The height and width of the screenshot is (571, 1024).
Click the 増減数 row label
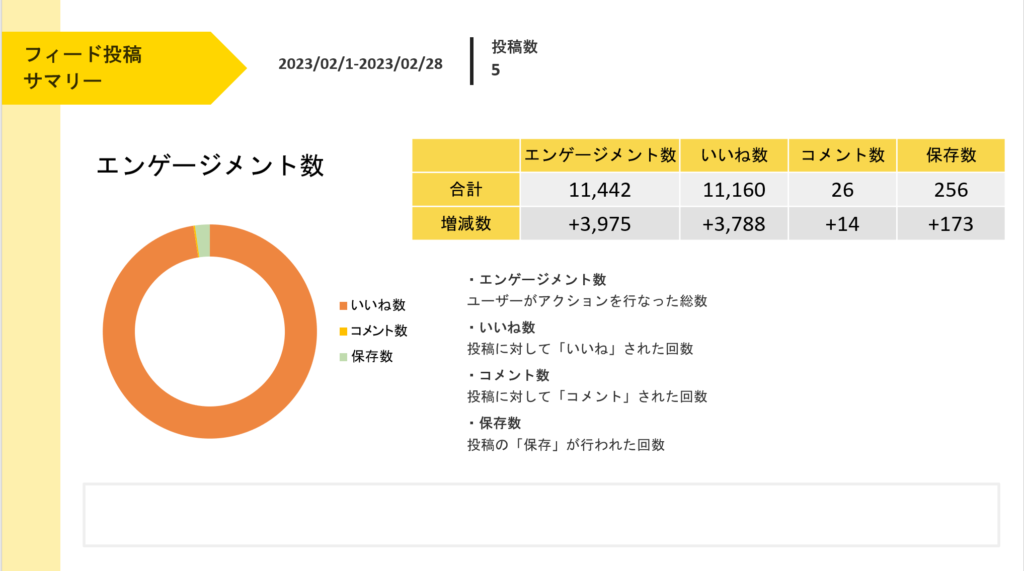click(465, 223)
